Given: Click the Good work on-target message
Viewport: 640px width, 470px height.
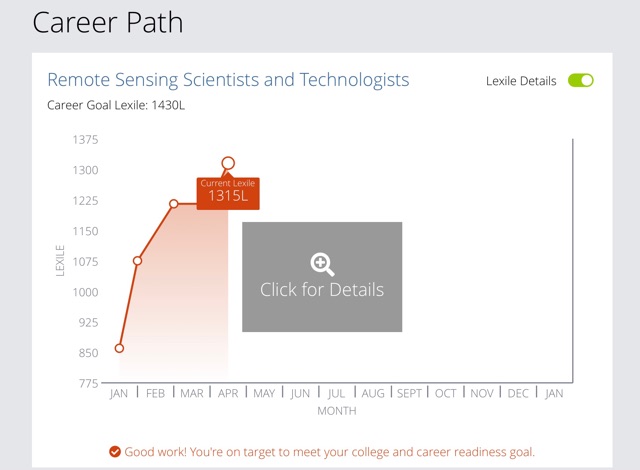Looking at the screenshot, I should (329, 452).
